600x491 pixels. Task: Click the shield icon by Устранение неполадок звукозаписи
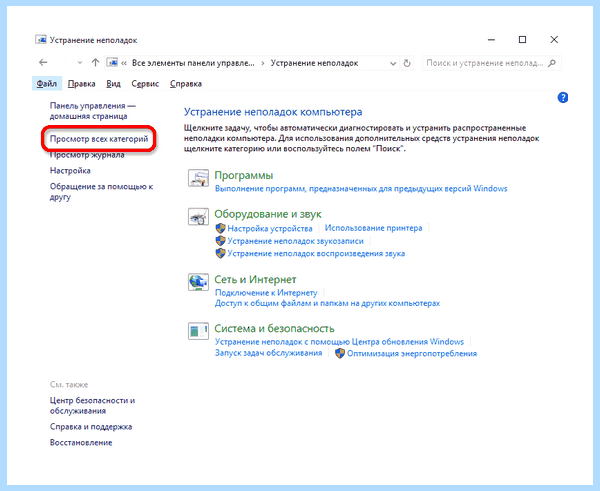click(x=220, y=241)
